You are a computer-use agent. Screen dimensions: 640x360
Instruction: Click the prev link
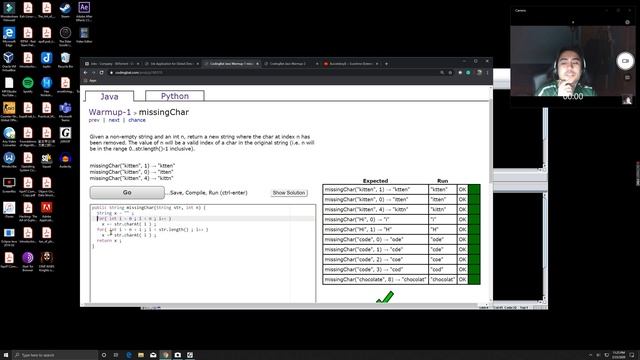click(94, 120)
